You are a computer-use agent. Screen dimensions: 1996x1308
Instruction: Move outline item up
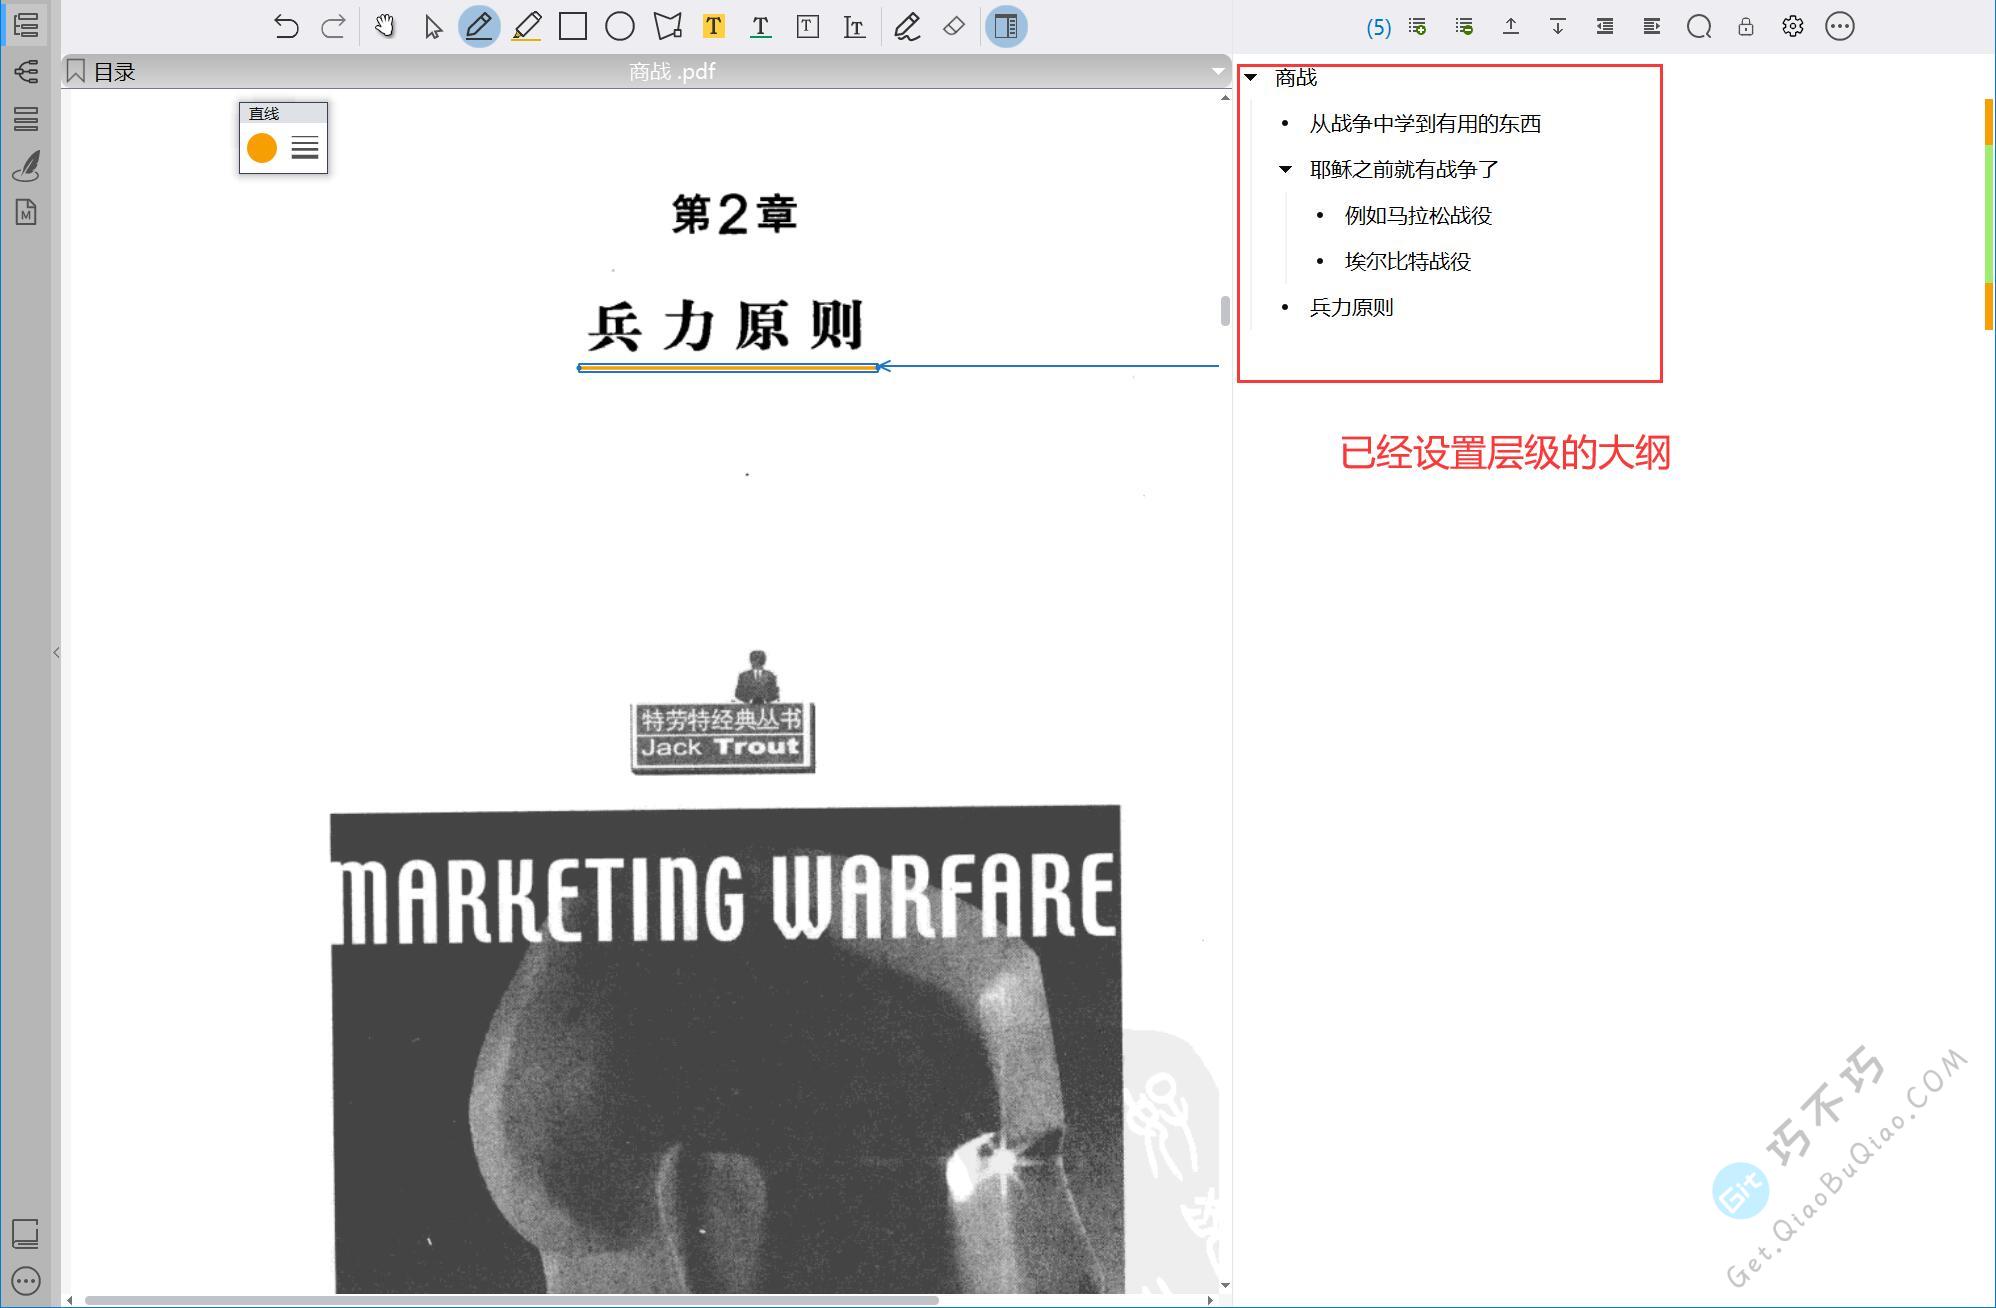coord(1511,26)
